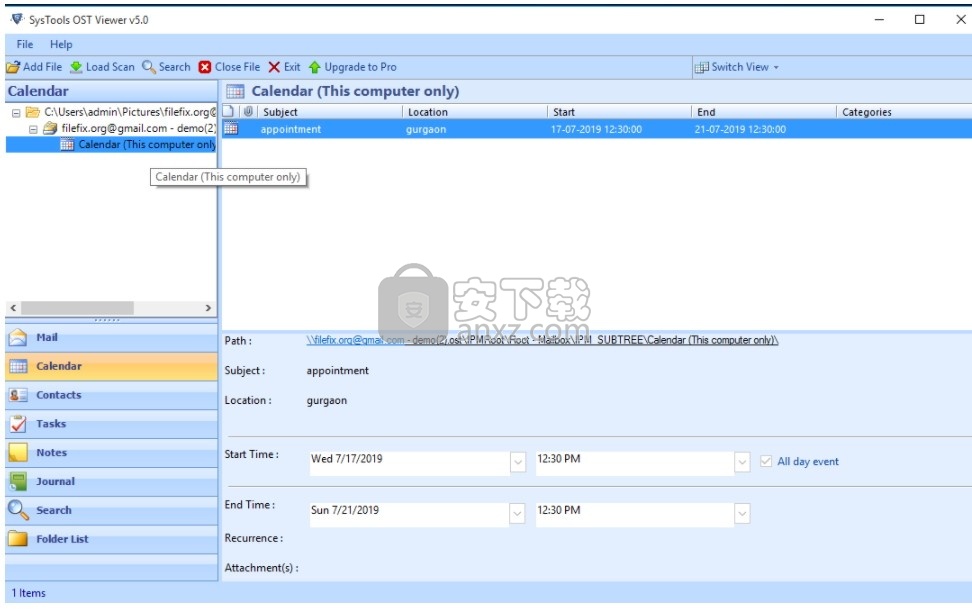This screenshot has height=609, width=972.
Task: Select the Notes navigation tab
Action: click(112, 453)
